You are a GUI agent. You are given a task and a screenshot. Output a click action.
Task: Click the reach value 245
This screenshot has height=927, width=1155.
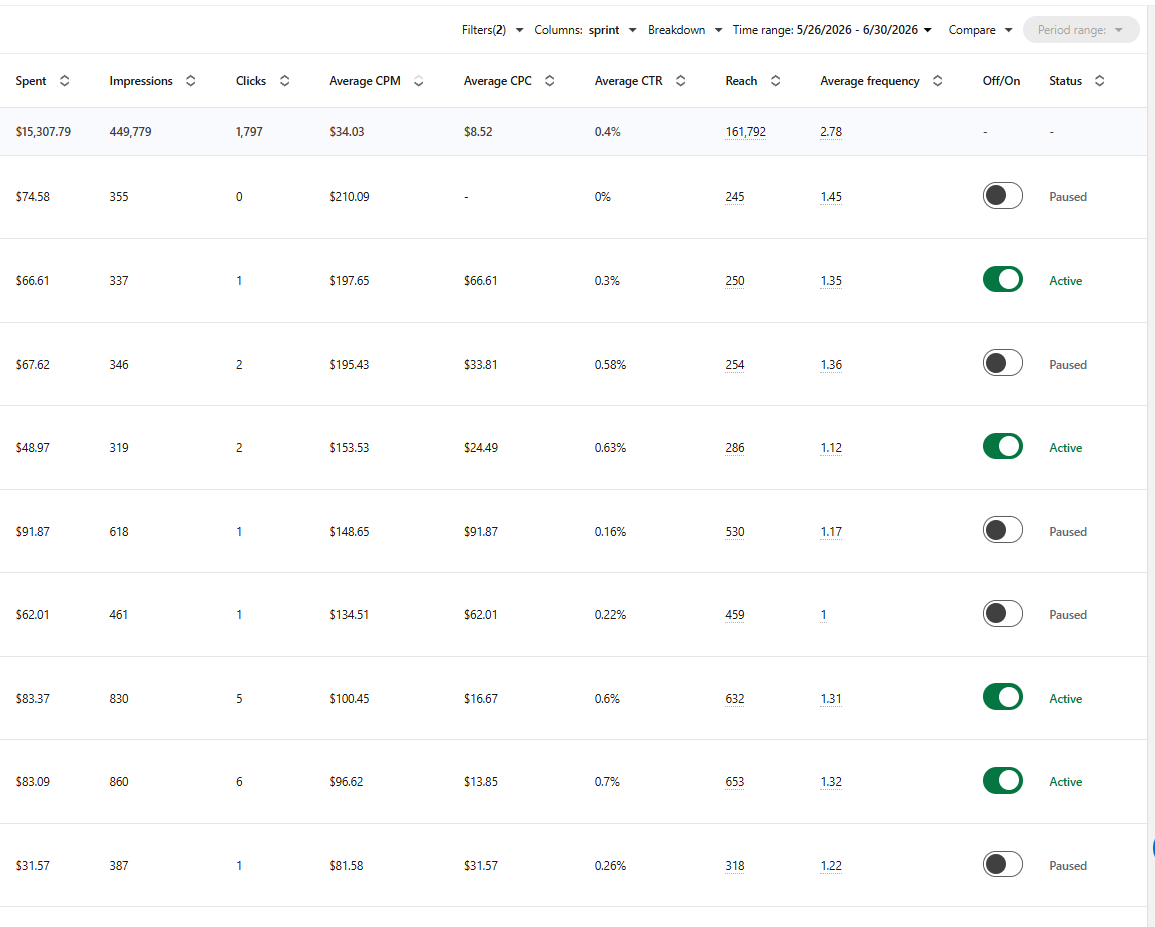[734, 197]
